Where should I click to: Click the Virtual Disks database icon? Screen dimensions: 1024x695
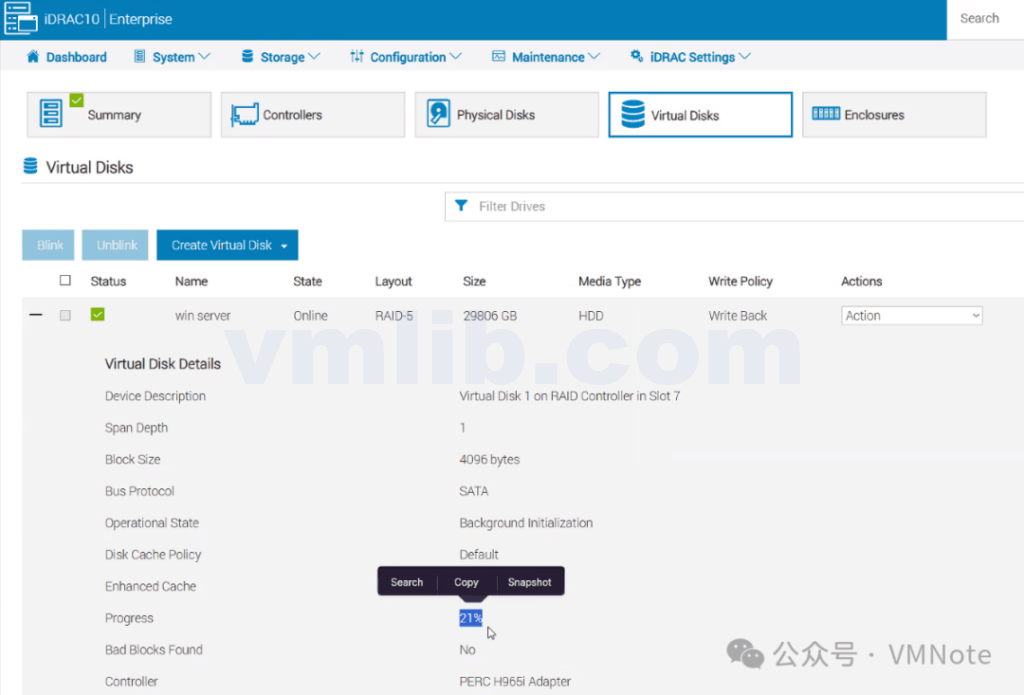coord(632,114)
